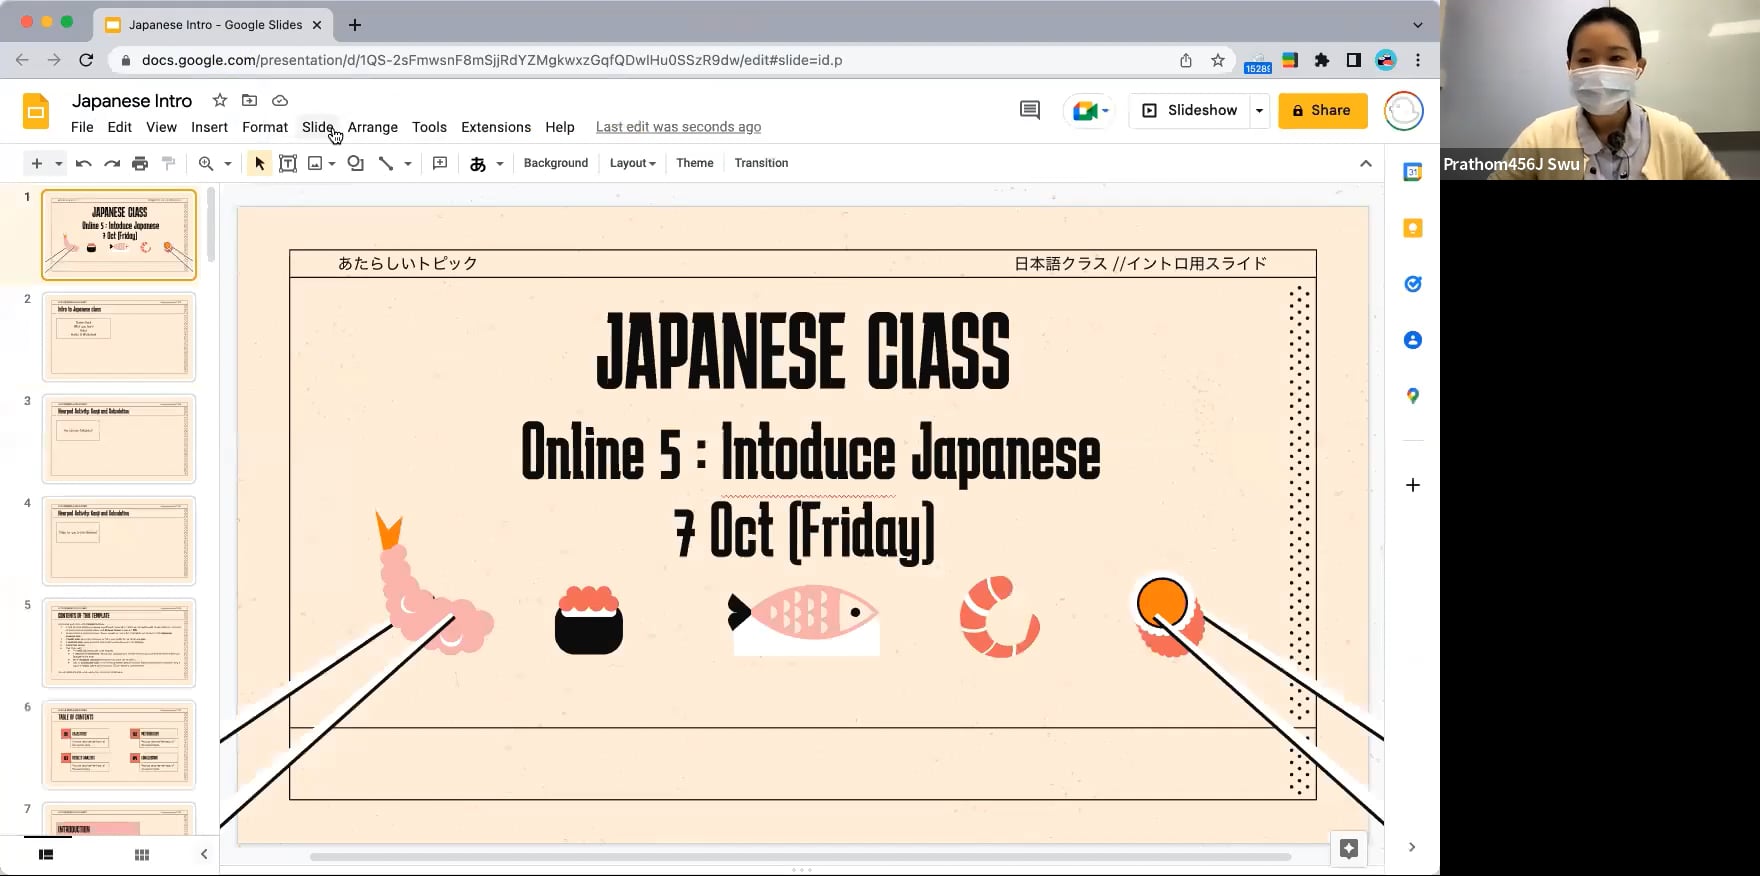Click the Share button
The width and height of the screenshot is (1760, 876).
[x=1322, y=110]
